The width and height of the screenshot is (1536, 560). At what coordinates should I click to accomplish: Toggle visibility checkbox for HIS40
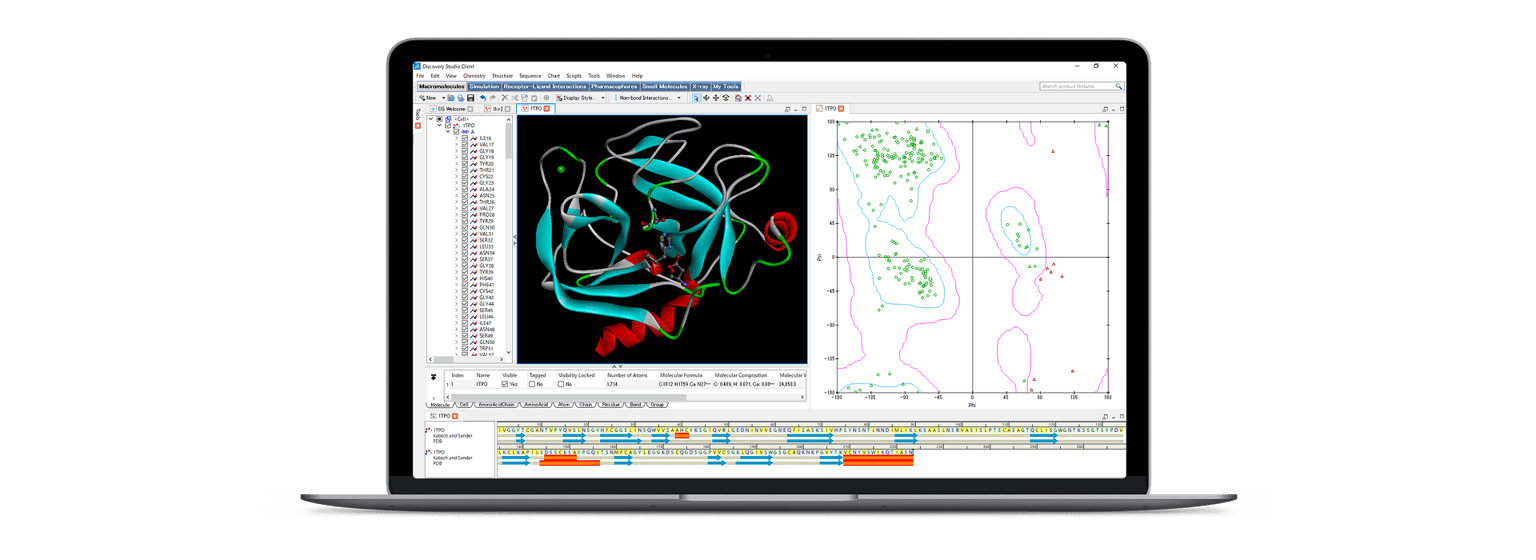464,278
